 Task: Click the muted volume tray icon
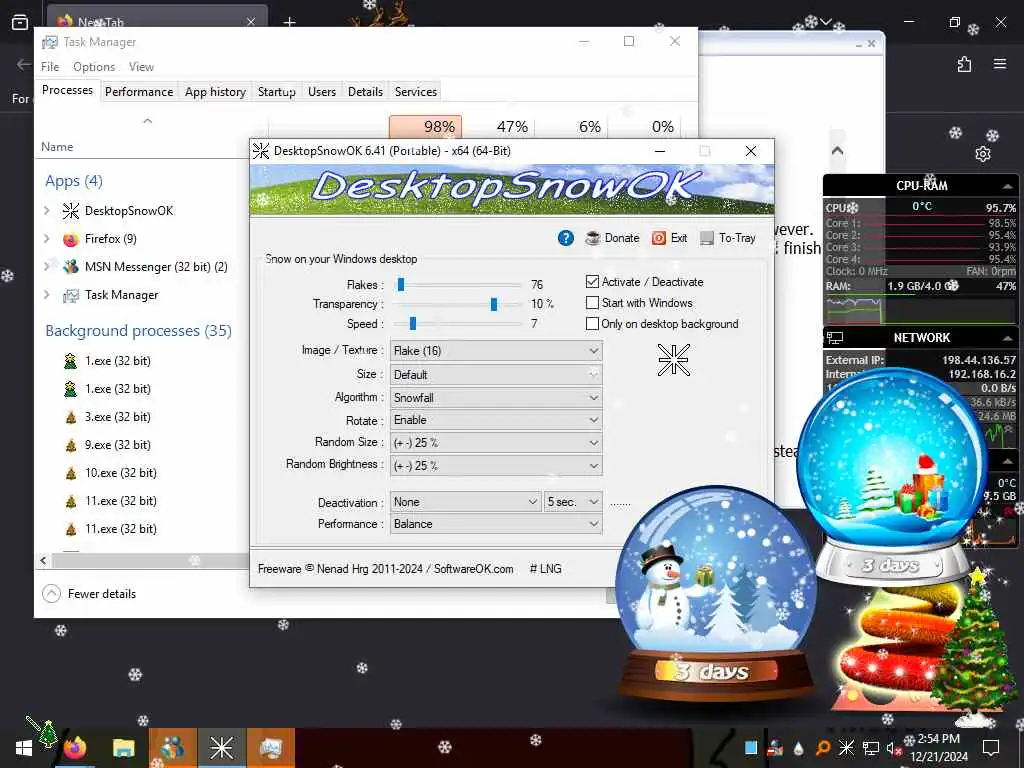893,748
